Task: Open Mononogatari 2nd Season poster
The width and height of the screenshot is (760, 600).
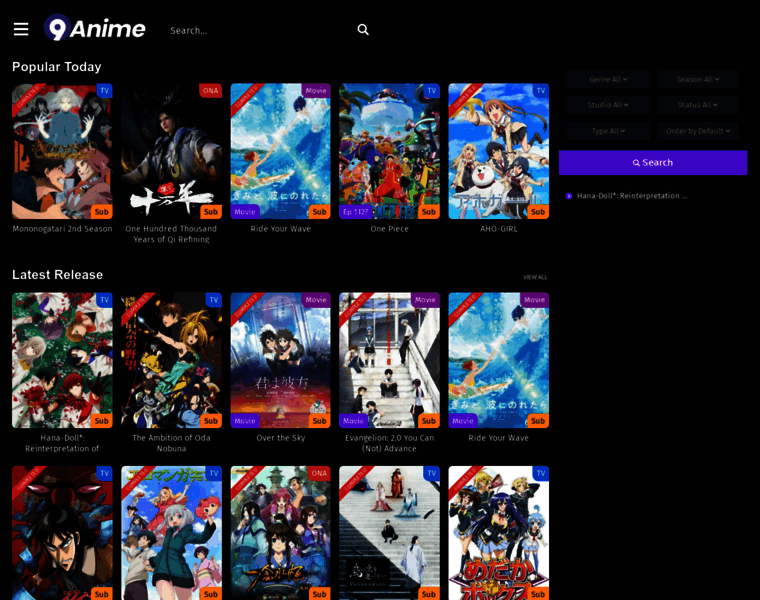Action: [62, 151]
